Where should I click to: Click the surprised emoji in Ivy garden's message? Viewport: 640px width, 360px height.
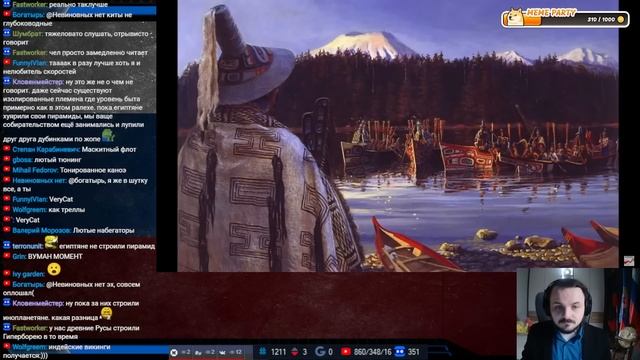[53, 269]
